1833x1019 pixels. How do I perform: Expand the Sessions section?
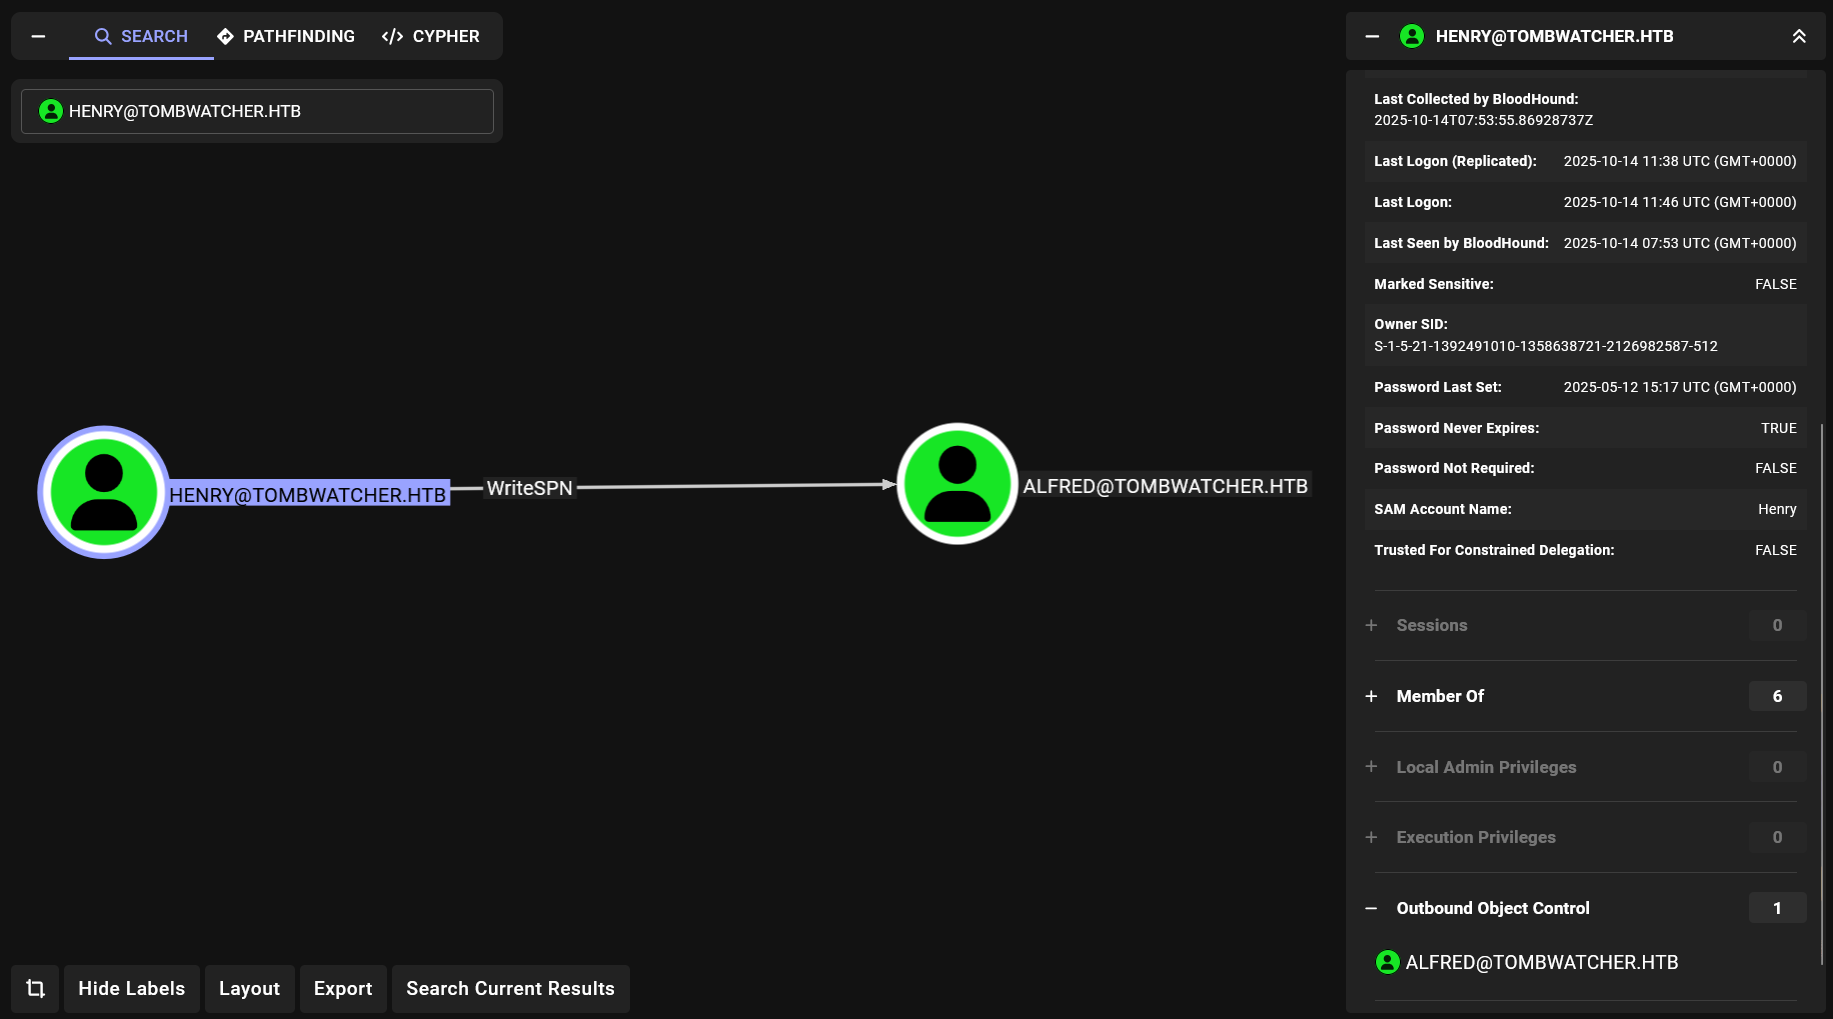pyautogui.click(x=1431, y=625)
